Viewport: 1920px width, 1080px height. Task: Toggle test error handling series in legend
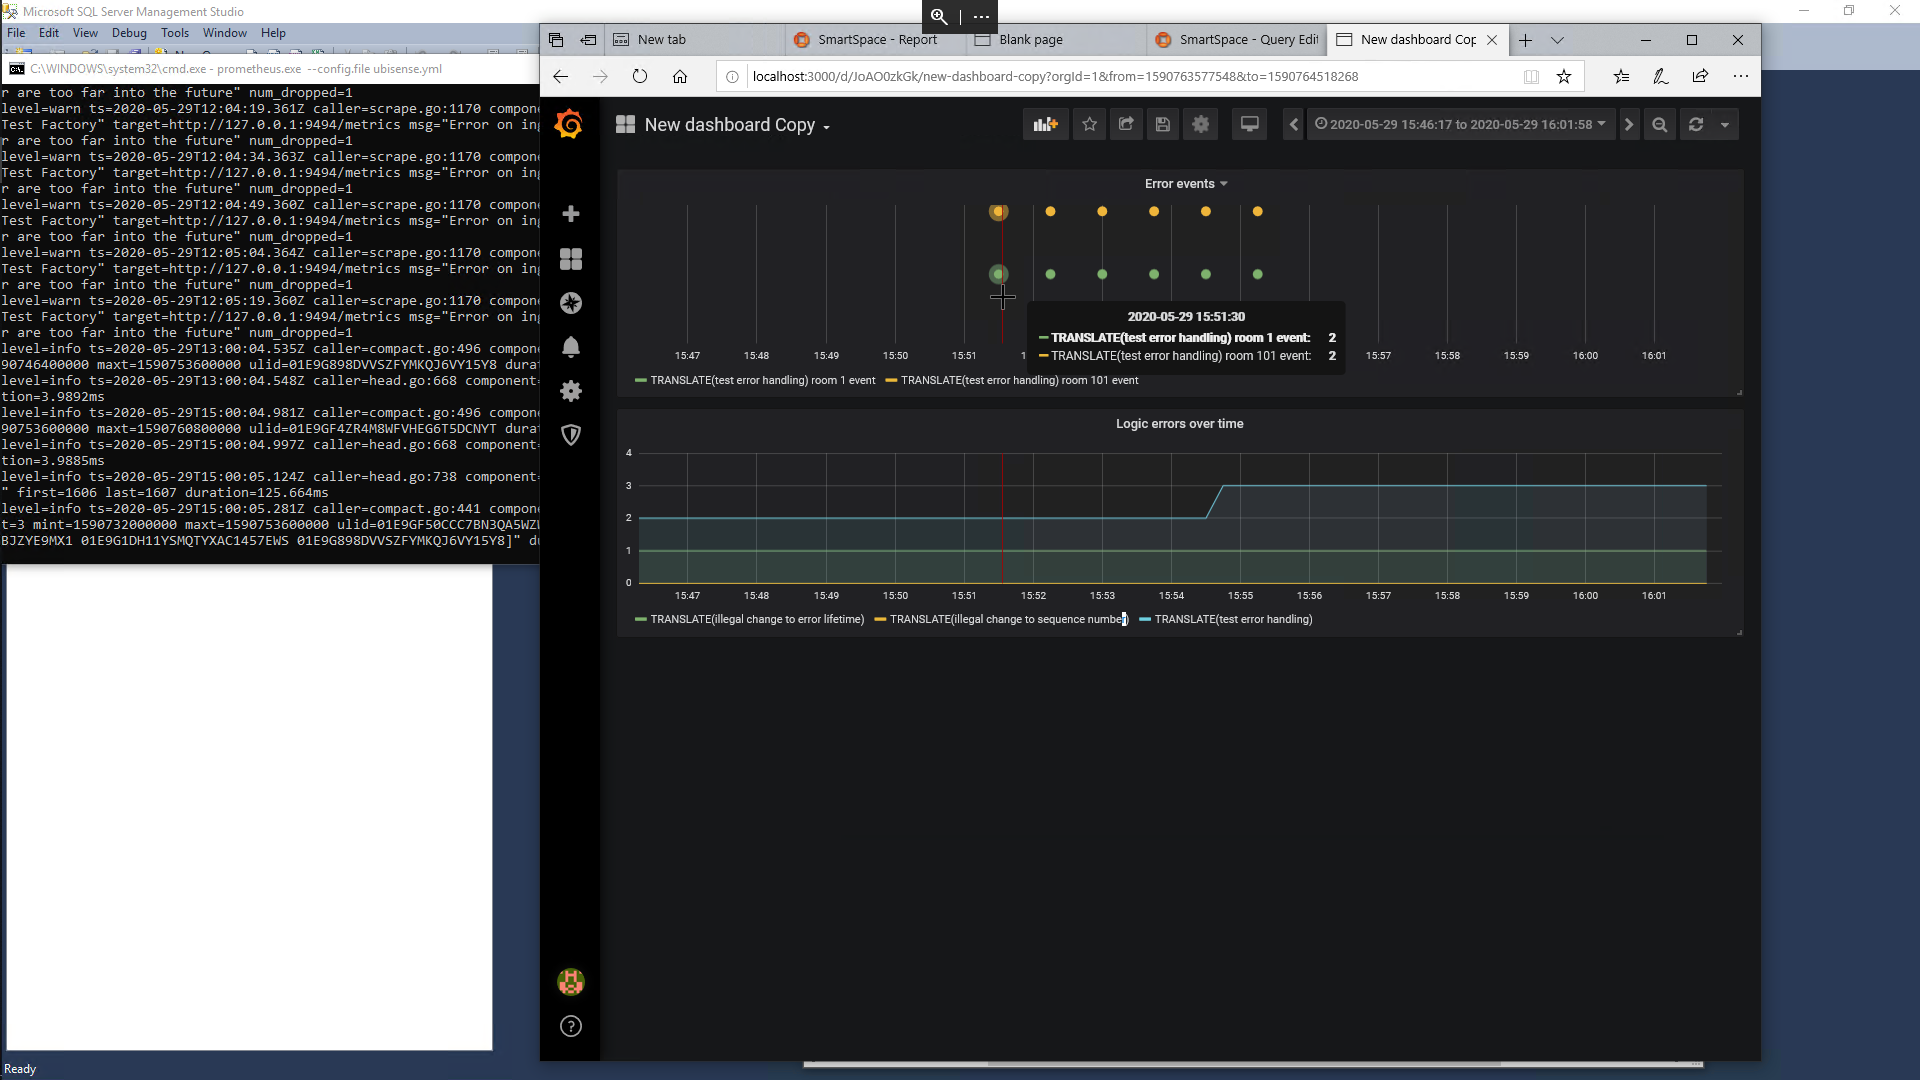tap(1233, 619)
